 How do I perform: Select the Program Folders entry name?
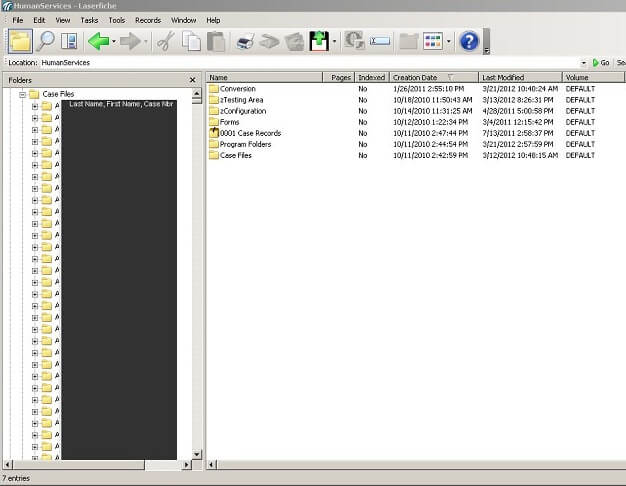[245, 144]
